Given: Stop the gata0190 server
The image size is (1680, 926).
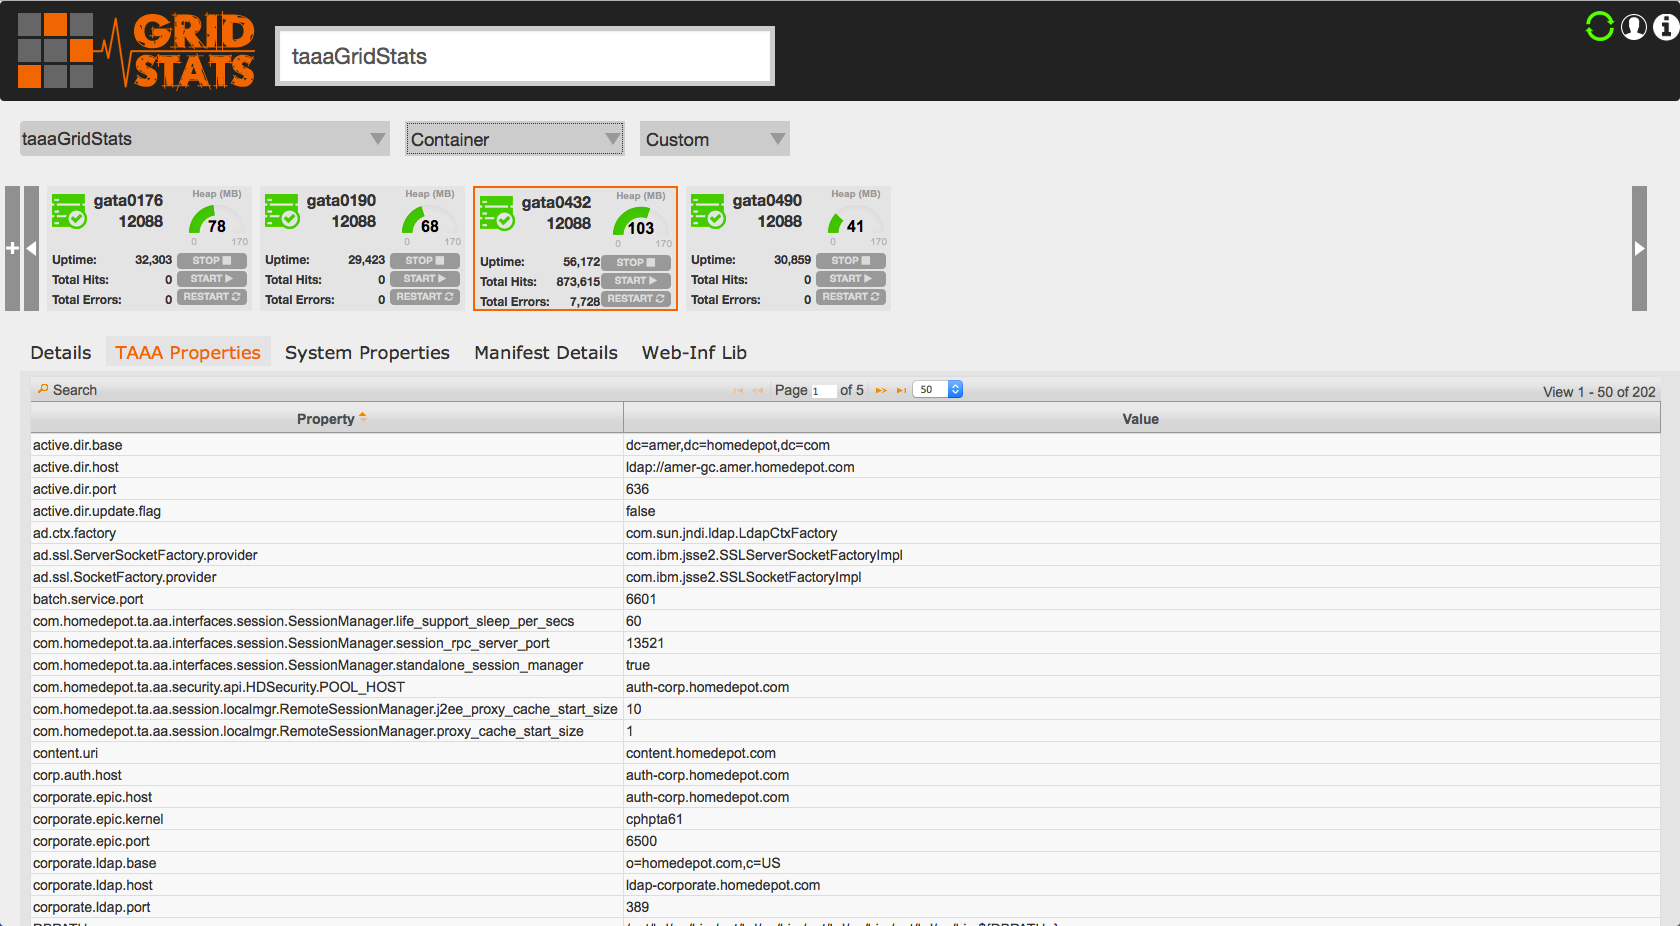Looking at the screenshot, I should pyautogui.click(x=425, y=261).
